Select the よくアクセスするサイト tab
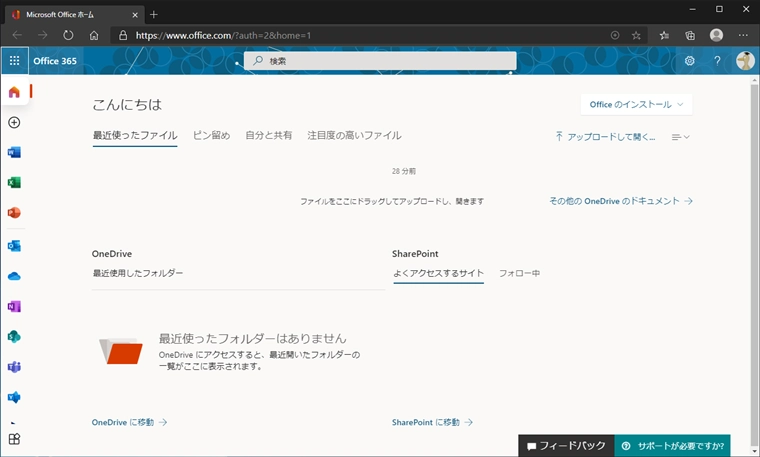760x457 pixels. (438, 273)
